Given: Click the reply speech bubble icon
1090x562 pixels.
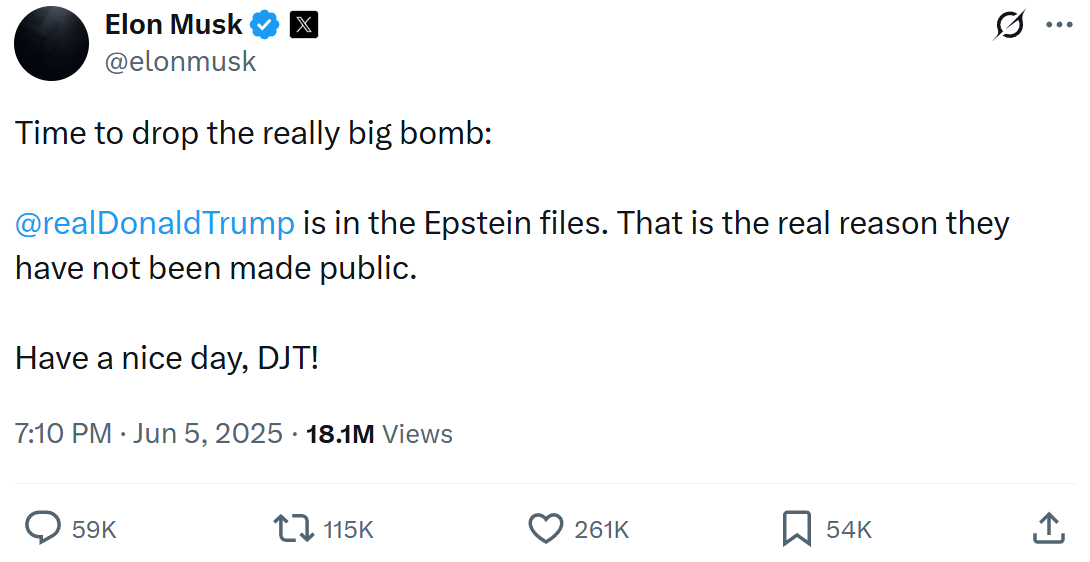Looking at the screenshot, I should pyautogui.click(x=42, y=528).
